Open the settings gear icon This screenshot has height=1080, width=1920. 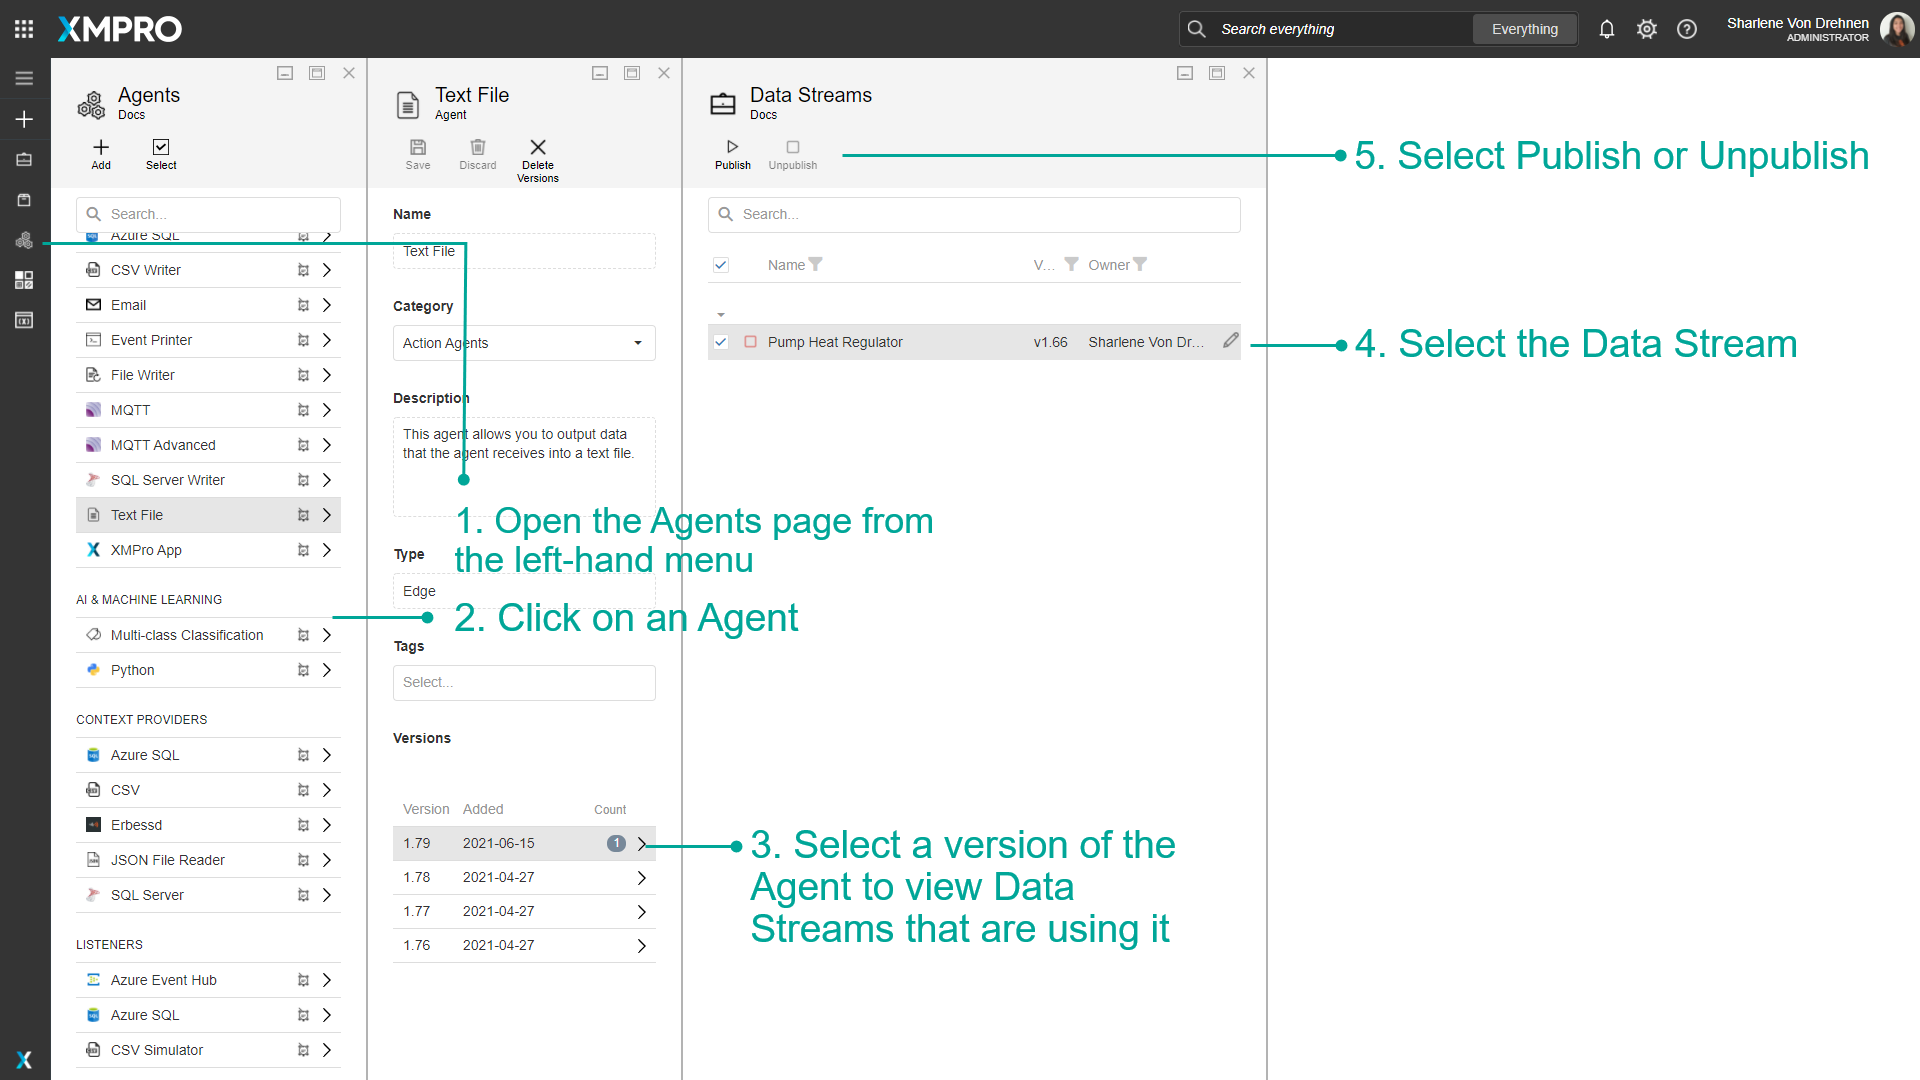point(1646,29)
